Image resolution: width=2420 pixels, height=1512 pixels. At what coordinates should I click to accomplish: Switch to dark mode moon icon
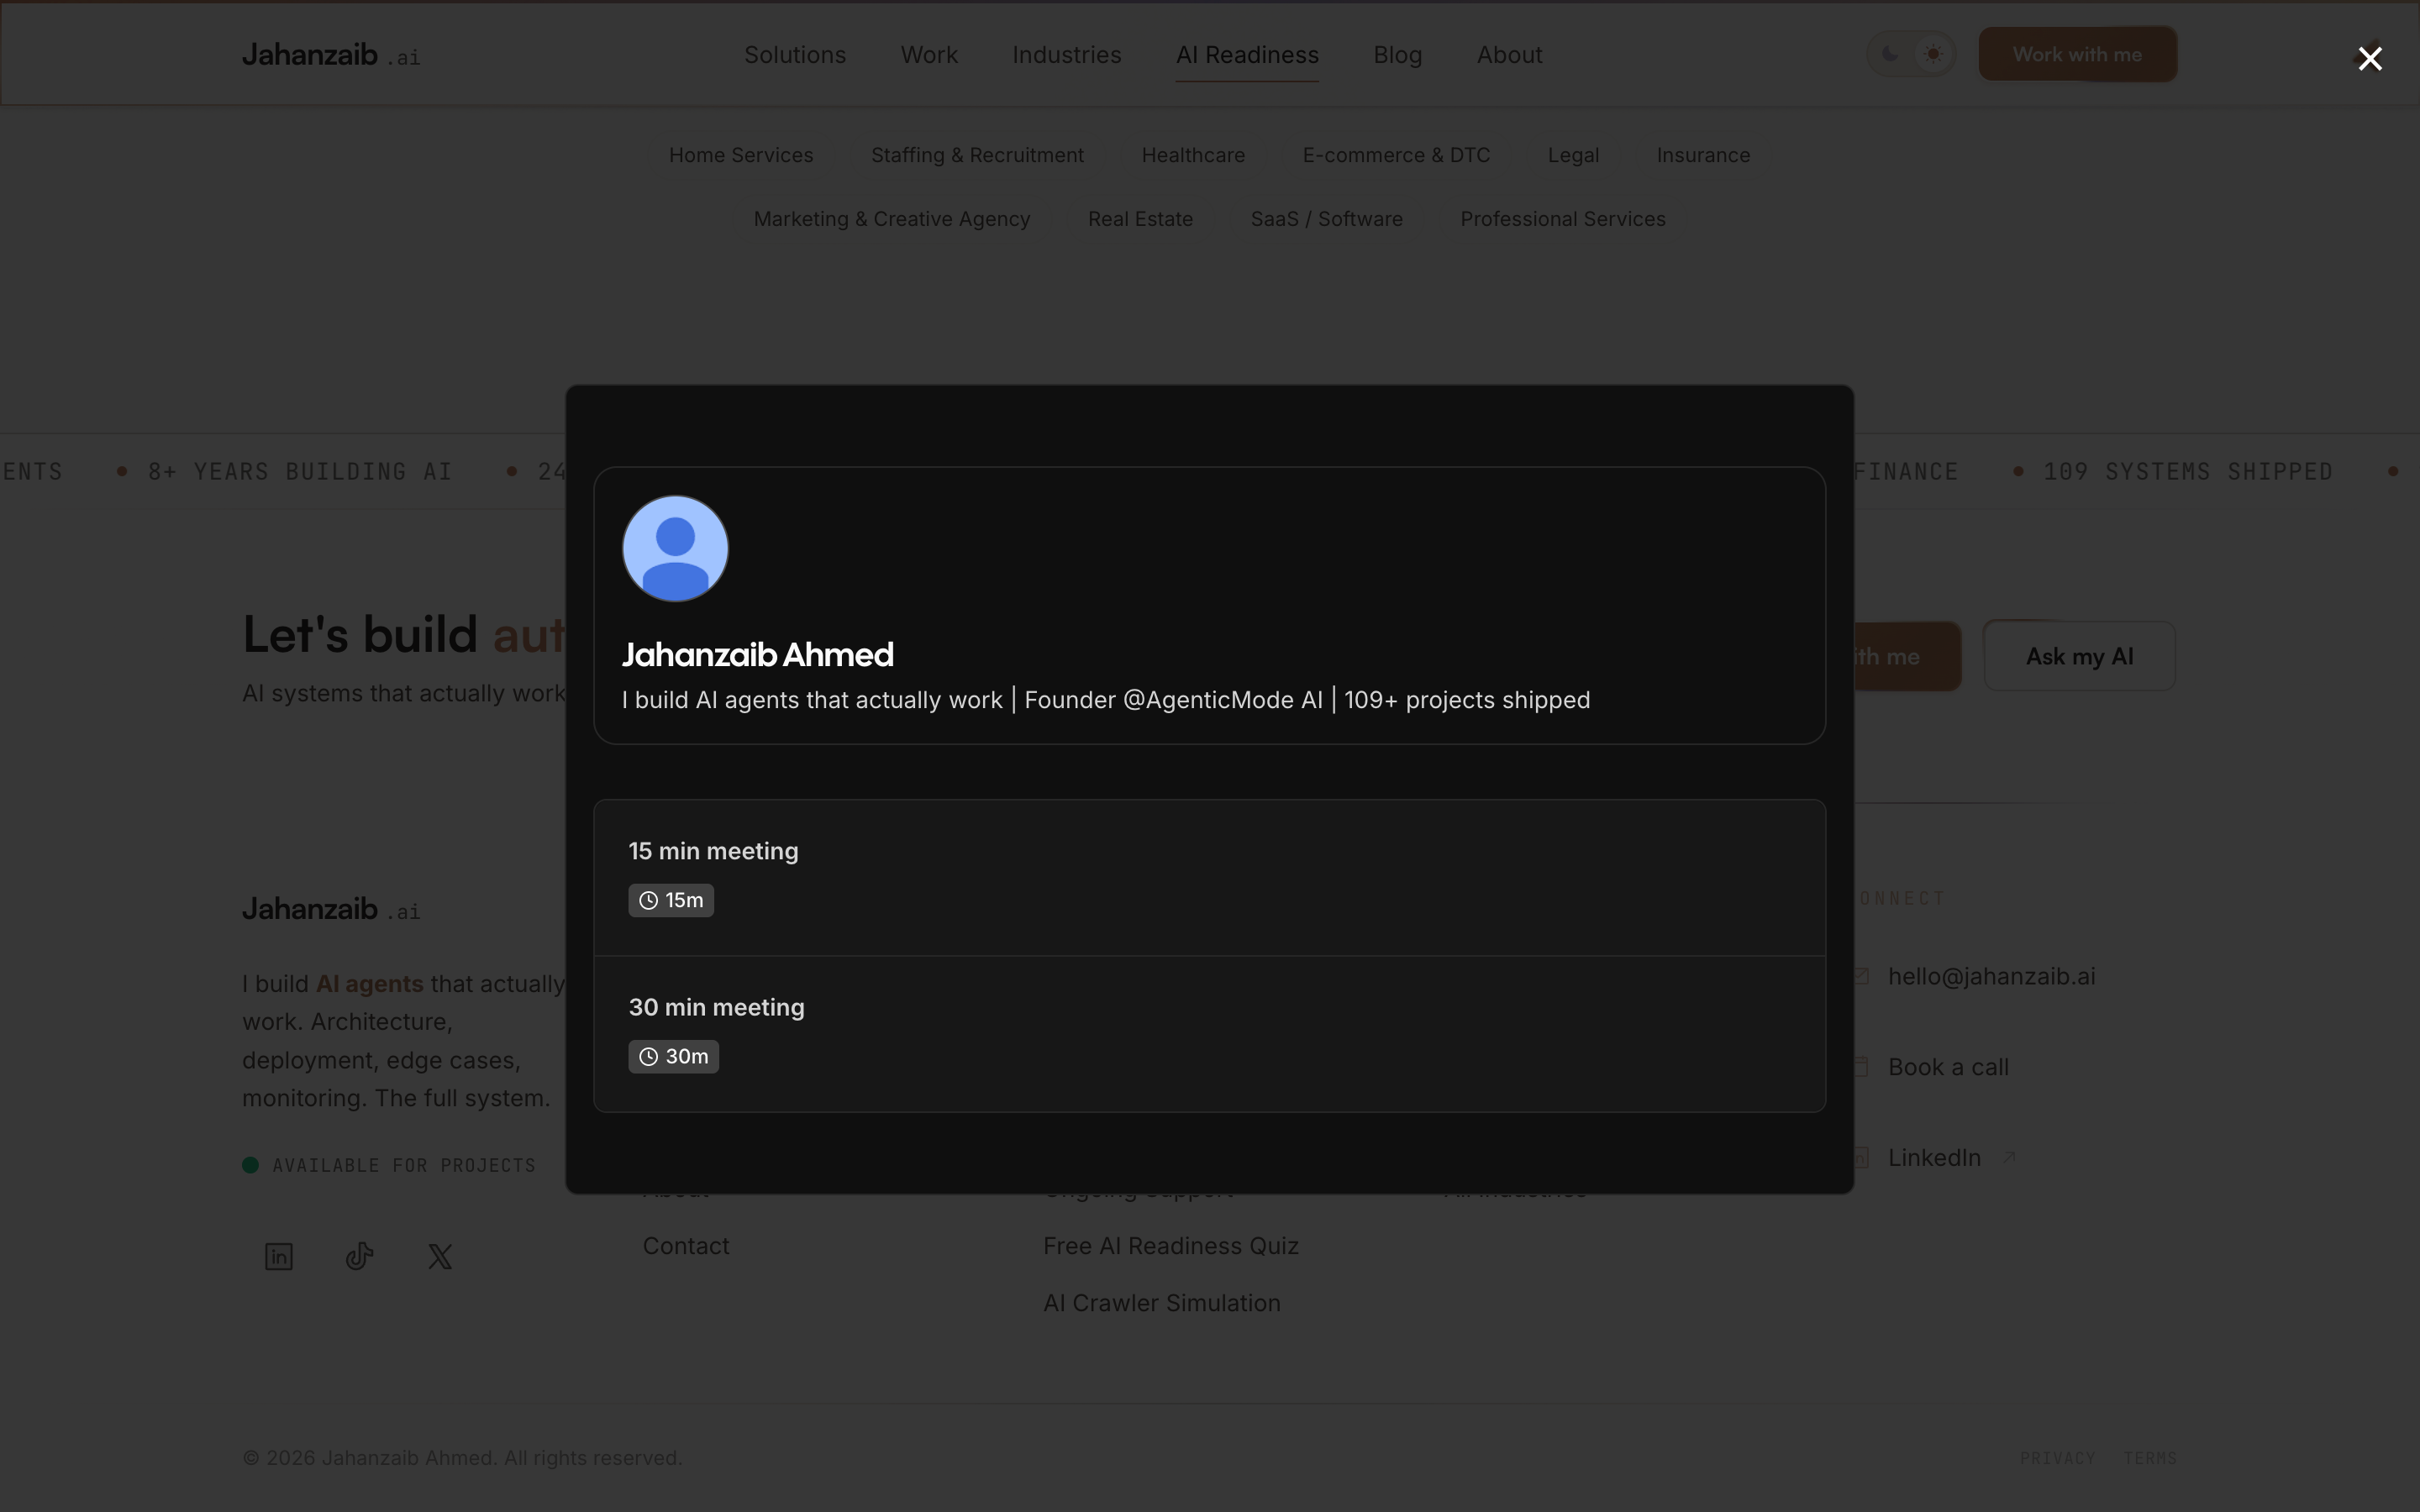tap(1889, 54)
